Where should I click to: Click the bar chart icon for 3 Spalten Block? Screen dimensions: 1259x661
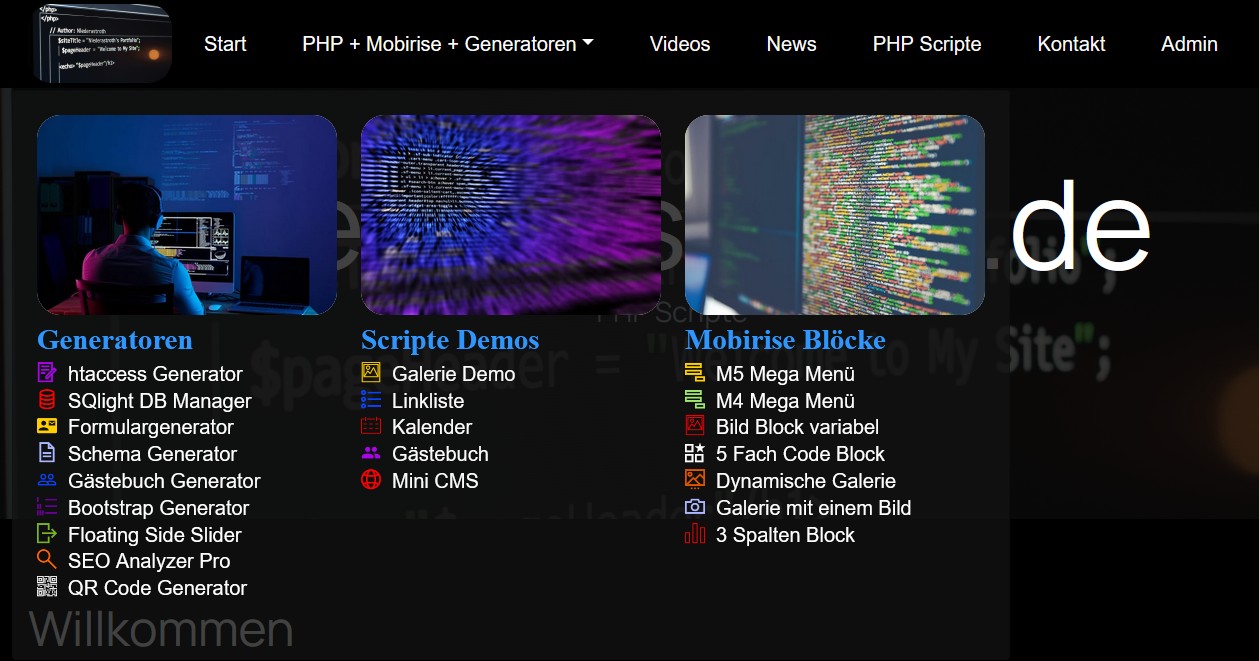(x=695, y=534)
